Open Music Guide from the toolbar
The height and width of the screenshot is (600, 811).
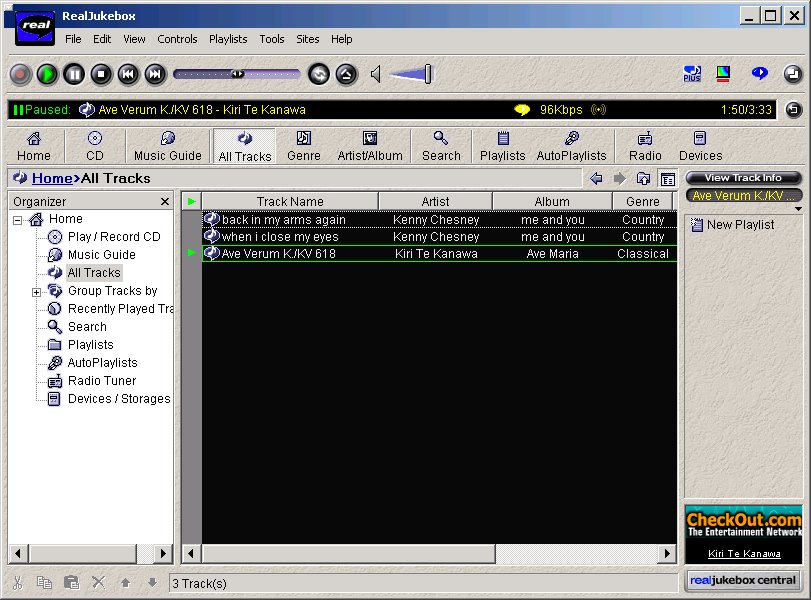pyautogui.click(x=168, y=146)
